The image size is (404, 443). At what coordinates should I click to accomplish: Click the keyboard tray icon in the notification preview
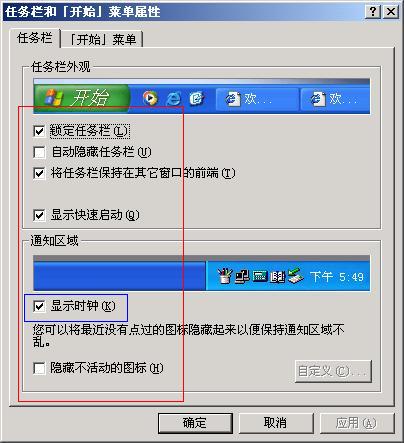[260, 276]
